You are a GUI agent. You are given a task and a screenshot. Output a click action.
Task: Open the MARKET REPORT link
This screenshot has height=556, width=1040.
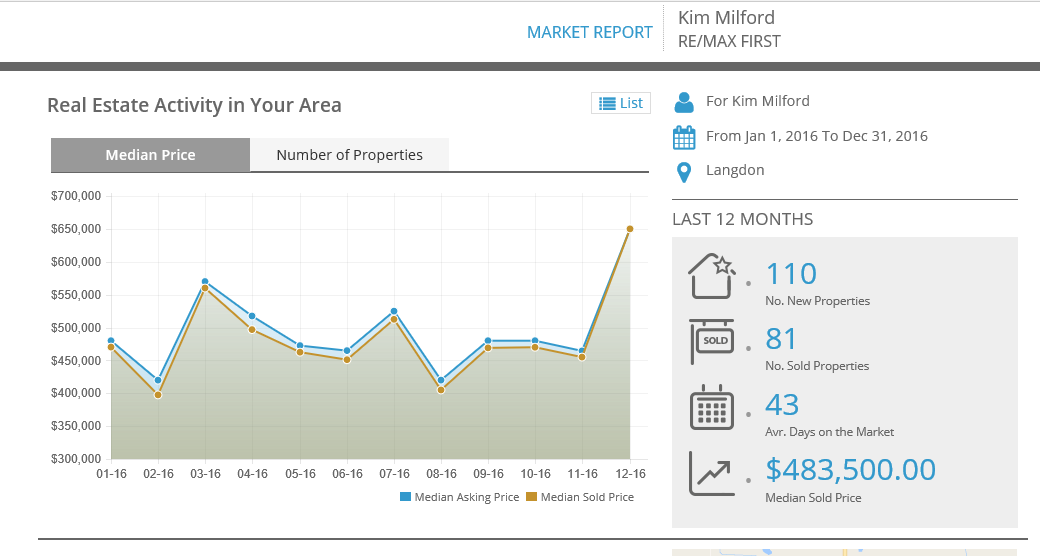pyautogui.click(x=589, y=32)
